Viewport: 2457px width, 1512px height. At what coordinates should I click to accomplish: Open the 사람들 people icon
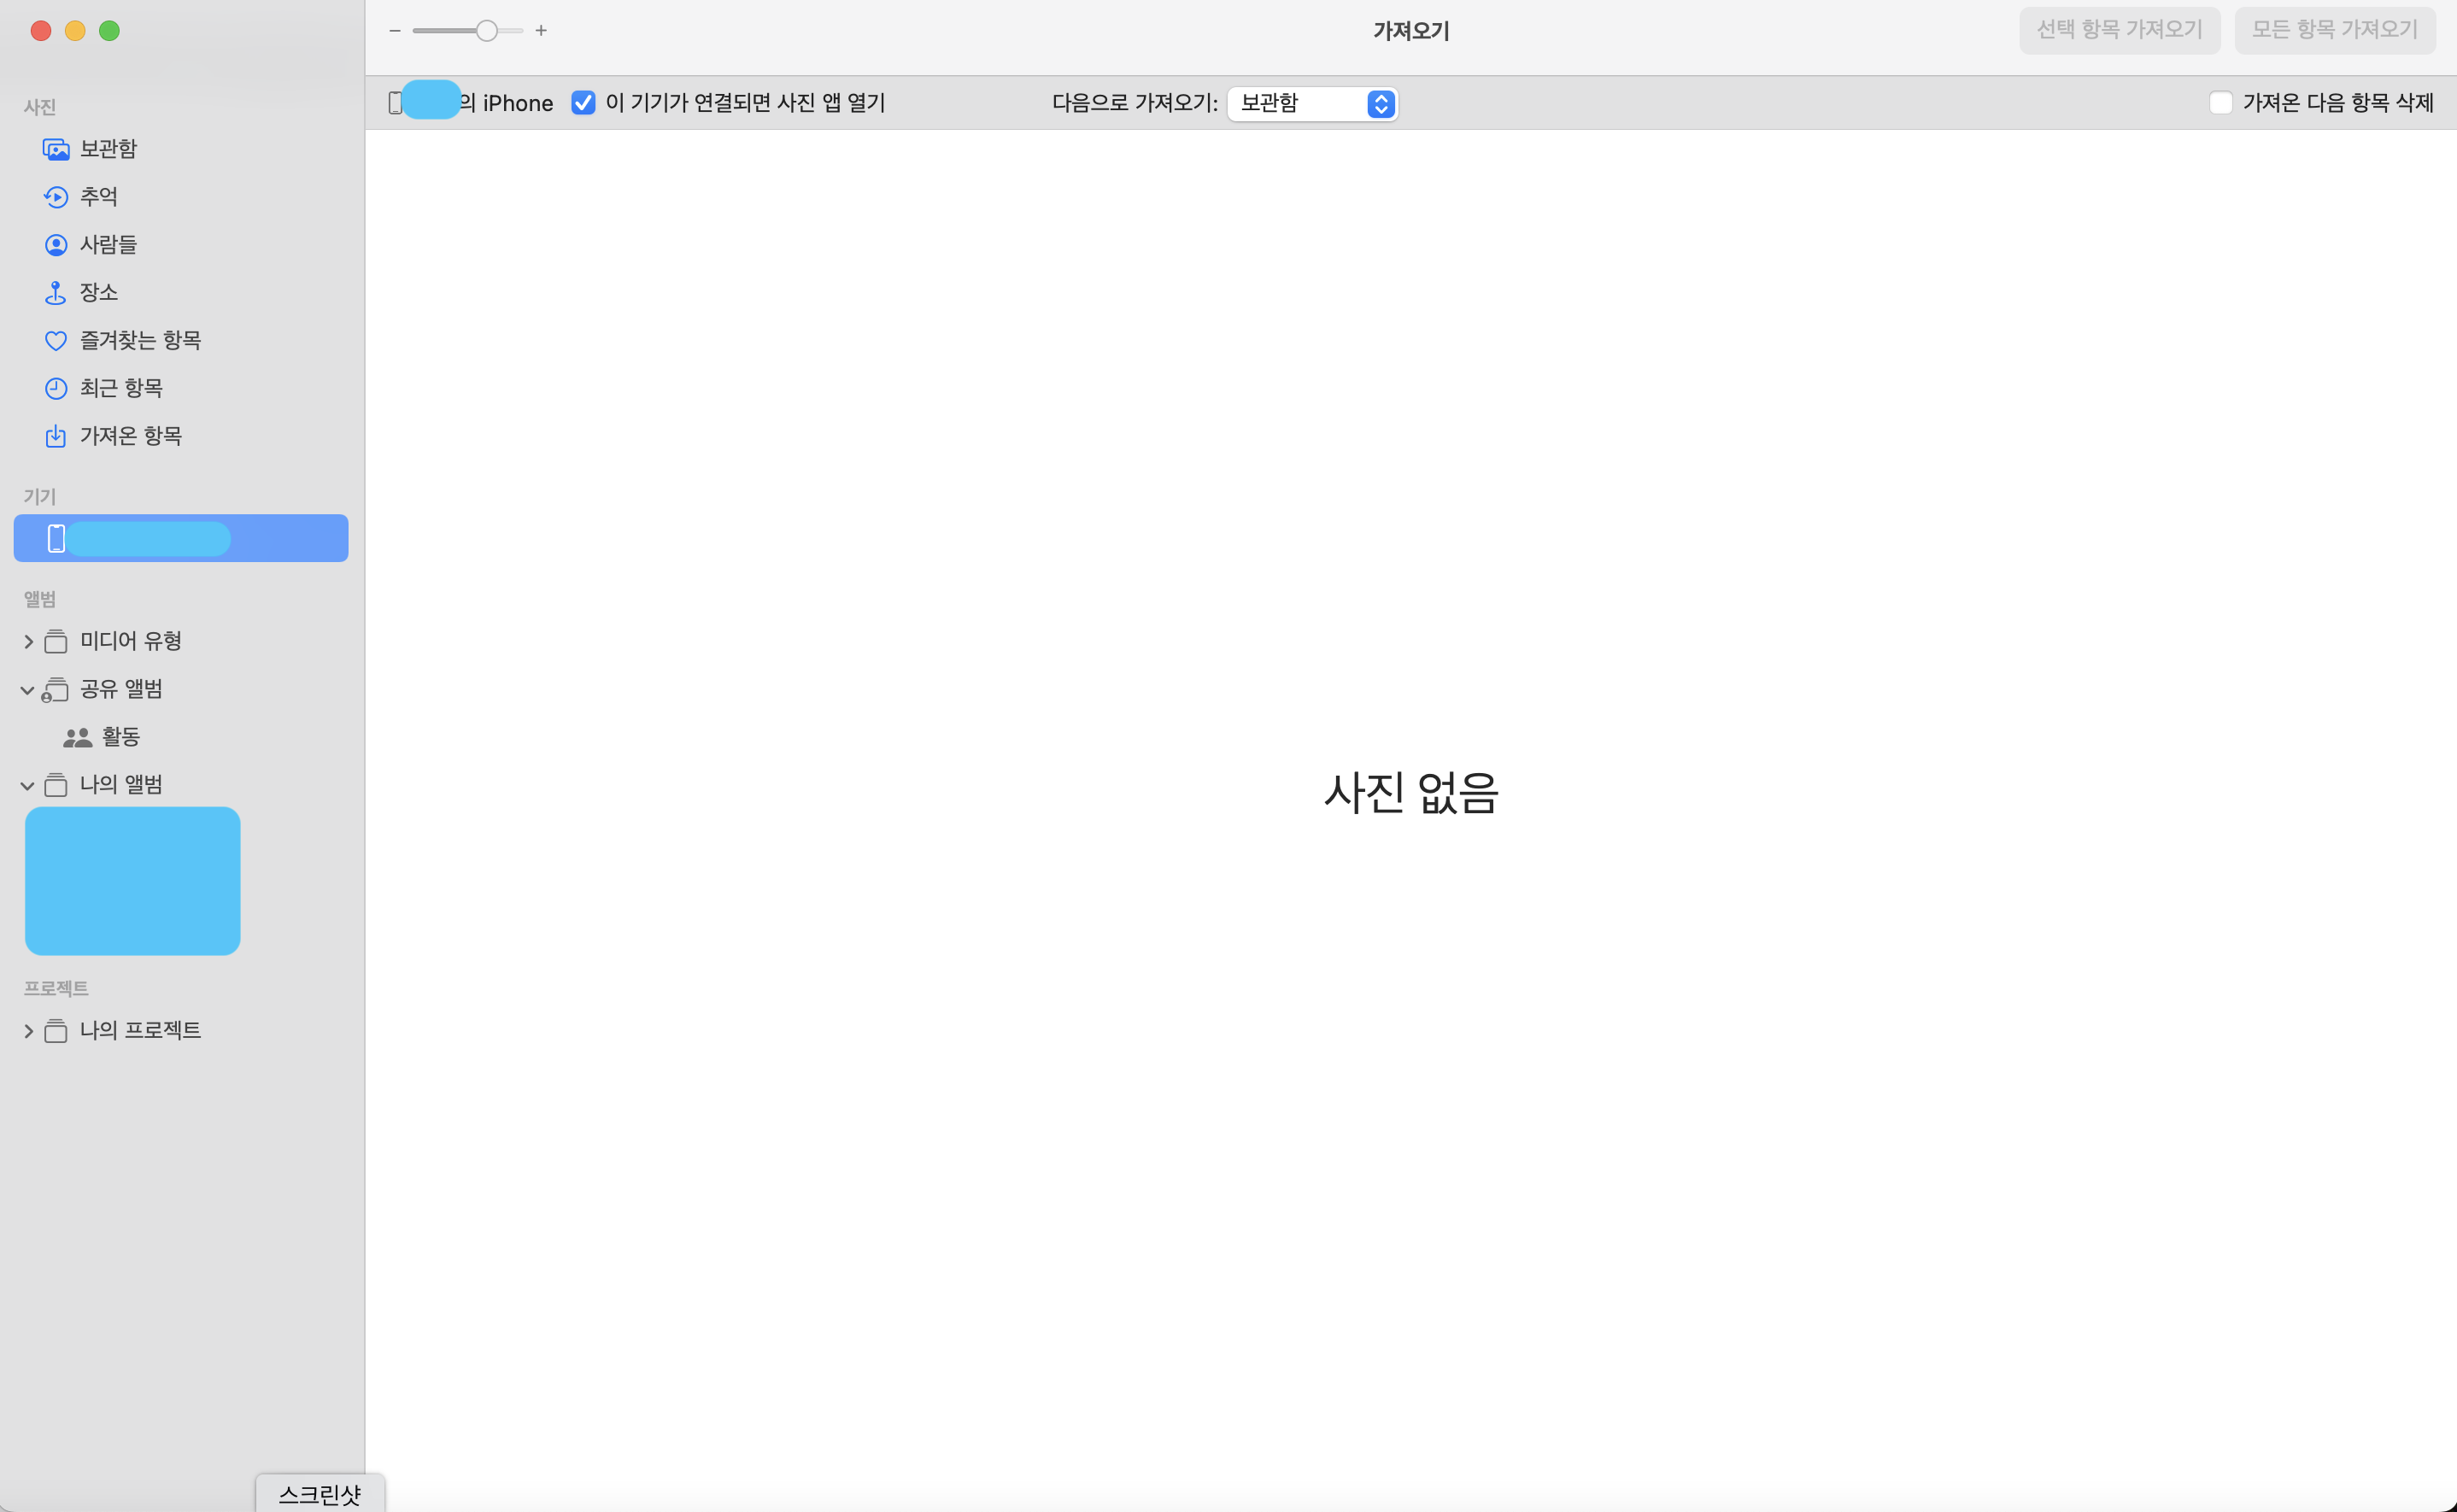tap(56, 245)
